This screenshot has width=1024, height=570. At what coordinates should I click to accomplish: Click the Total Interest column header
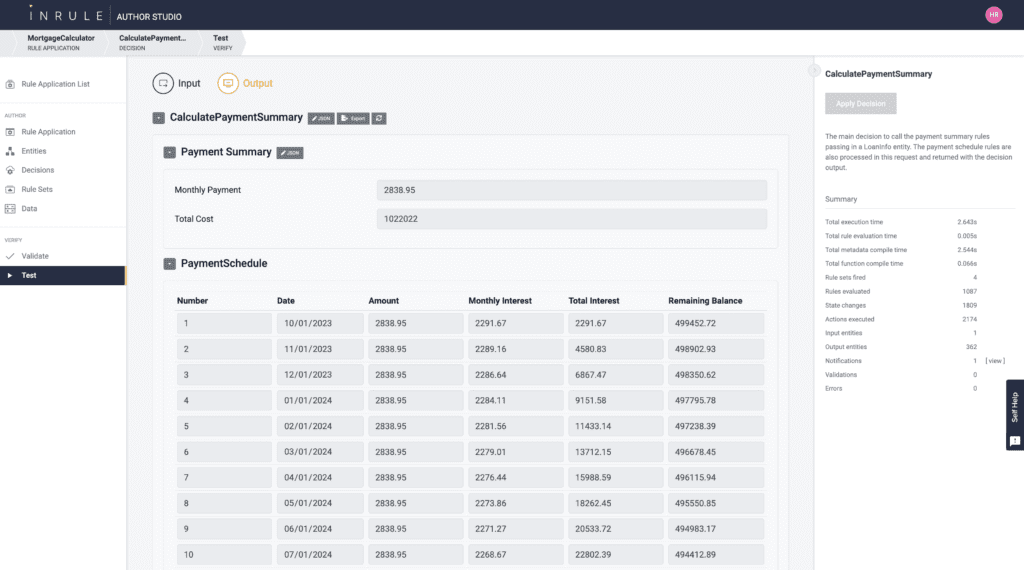click(594, 301)
